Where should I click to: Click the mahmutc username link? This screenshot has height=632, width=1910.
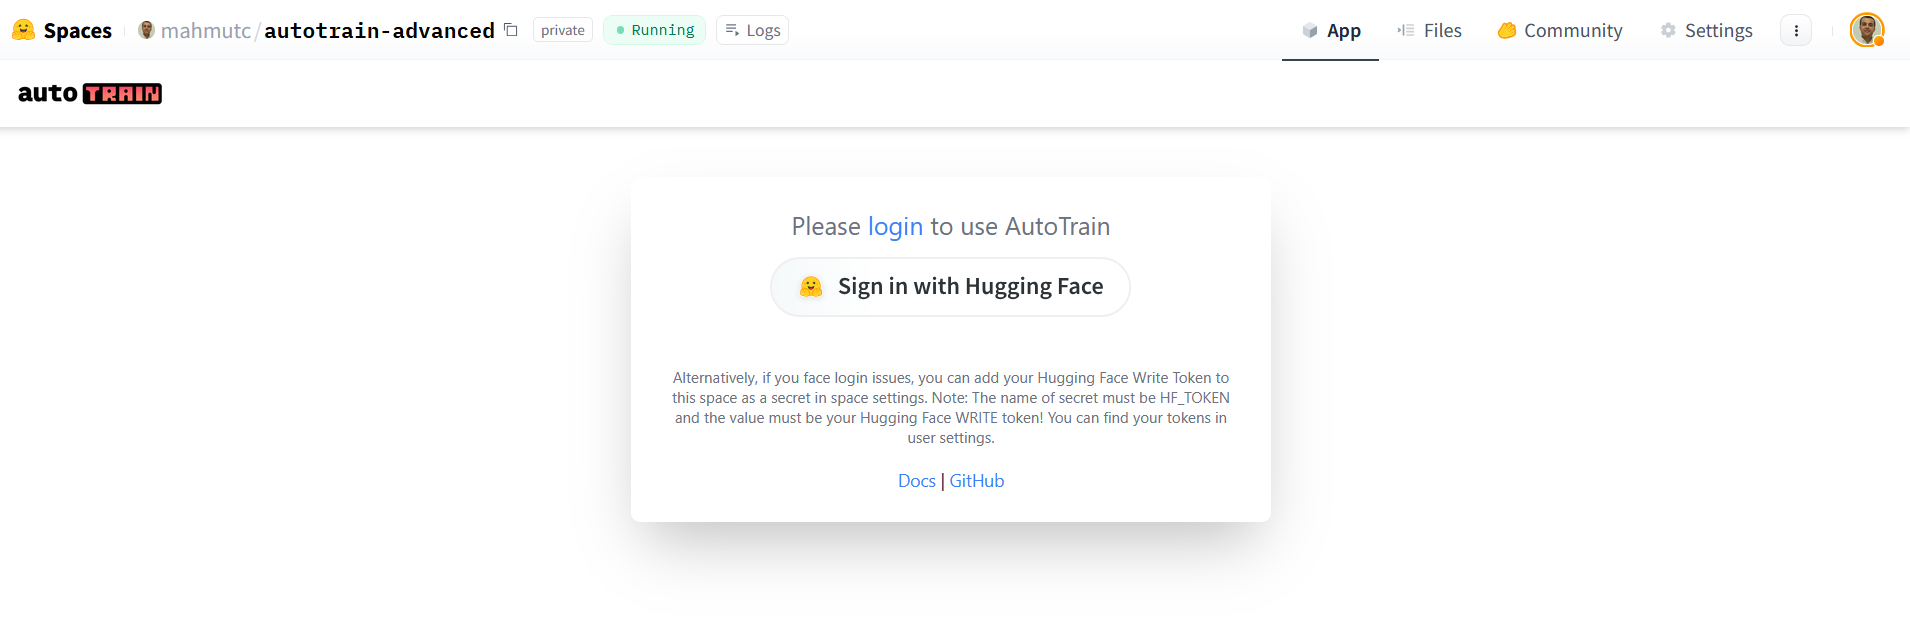206,30
